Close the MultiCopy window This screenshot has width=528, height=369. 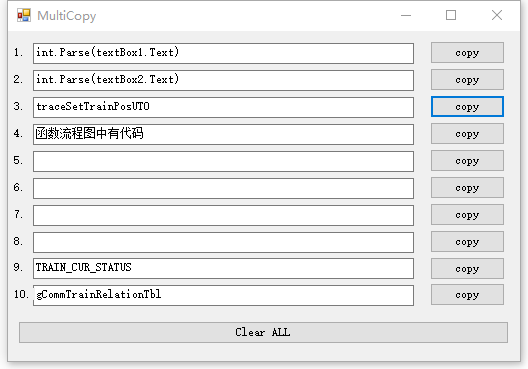click(497, 15)
